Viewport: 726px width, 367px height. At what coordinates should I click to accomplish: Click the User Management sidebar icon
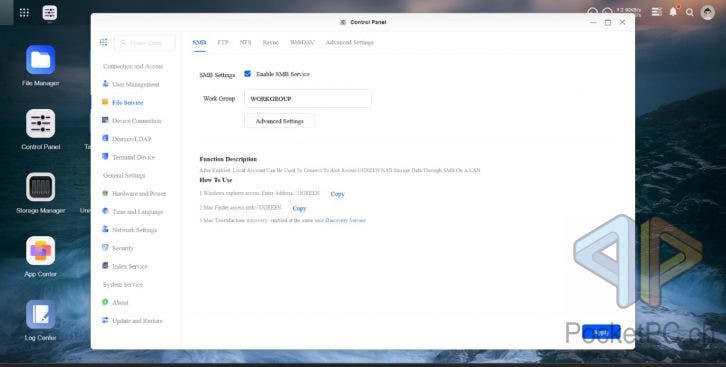[105, 84]
